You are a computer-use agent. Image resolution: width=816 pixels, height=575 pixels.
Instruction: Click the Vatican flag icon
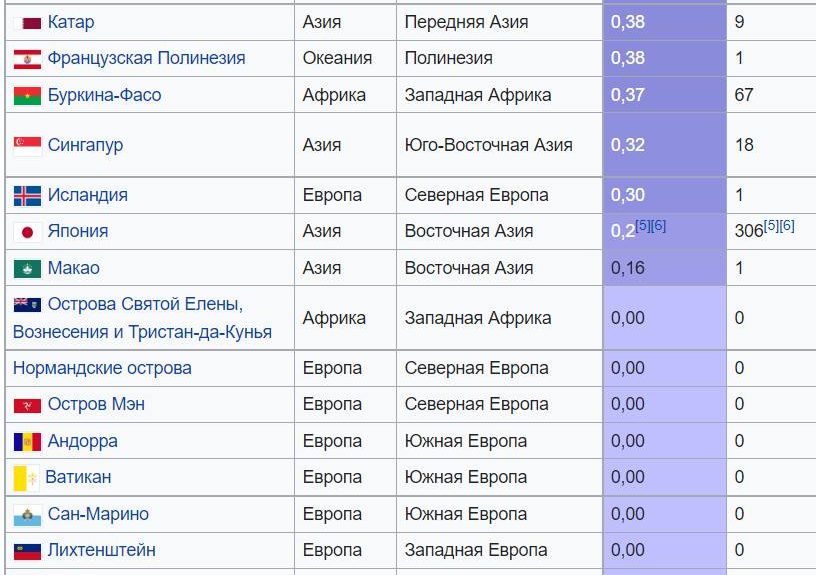click(x=27, y=478)
